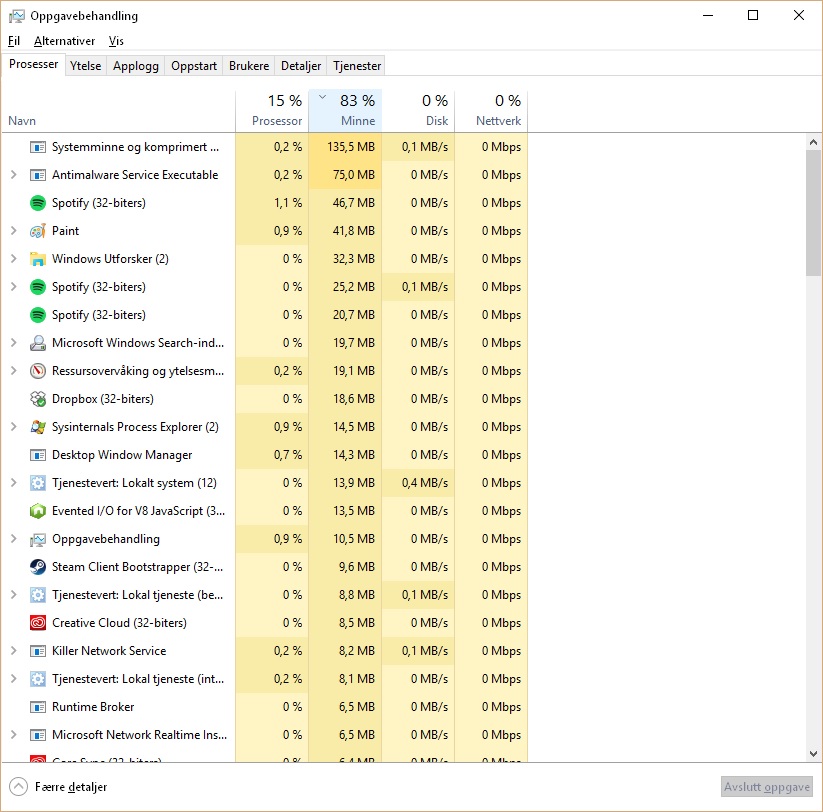Switch to the Detaljer tab
This screenshot has width=823, height=812.
[301, 66]
